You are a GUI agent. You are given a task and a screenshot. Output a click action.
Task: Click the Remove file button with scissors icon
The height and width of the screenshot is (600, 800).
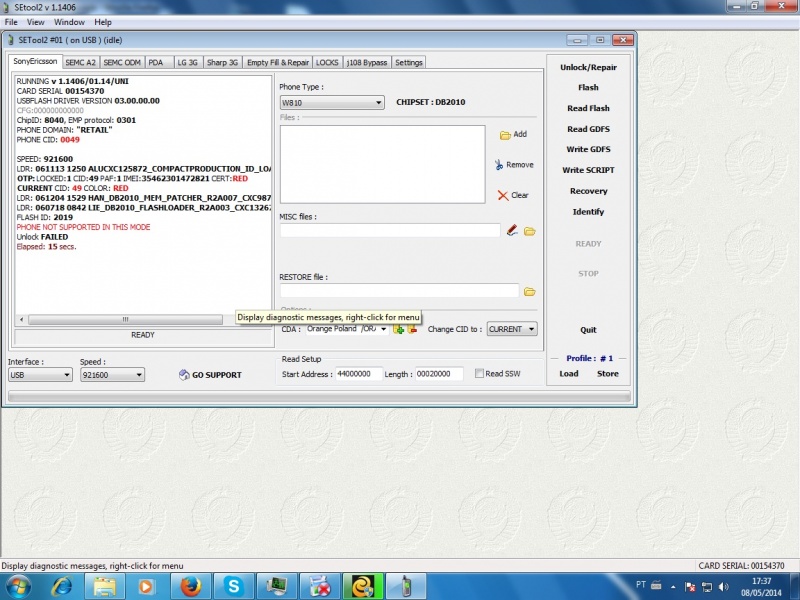pos(514,165)
